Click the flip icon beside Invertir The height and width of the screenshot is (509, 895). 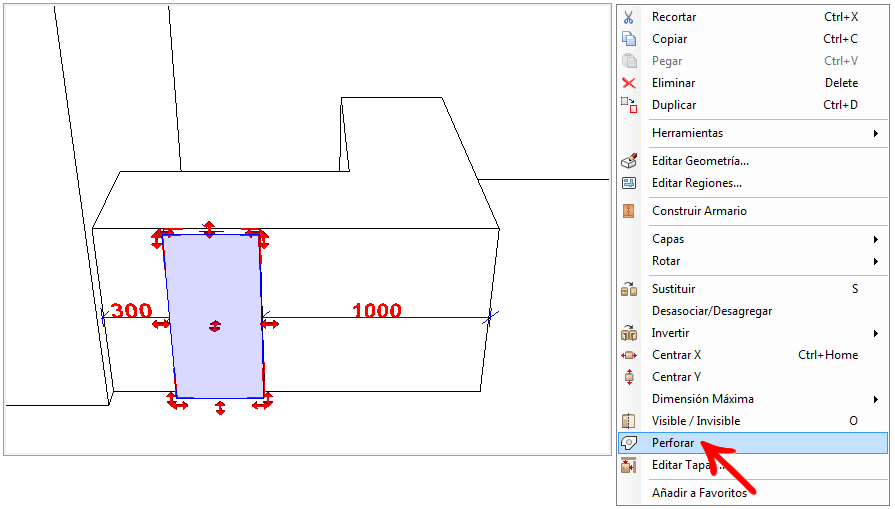tap(628, 333)
